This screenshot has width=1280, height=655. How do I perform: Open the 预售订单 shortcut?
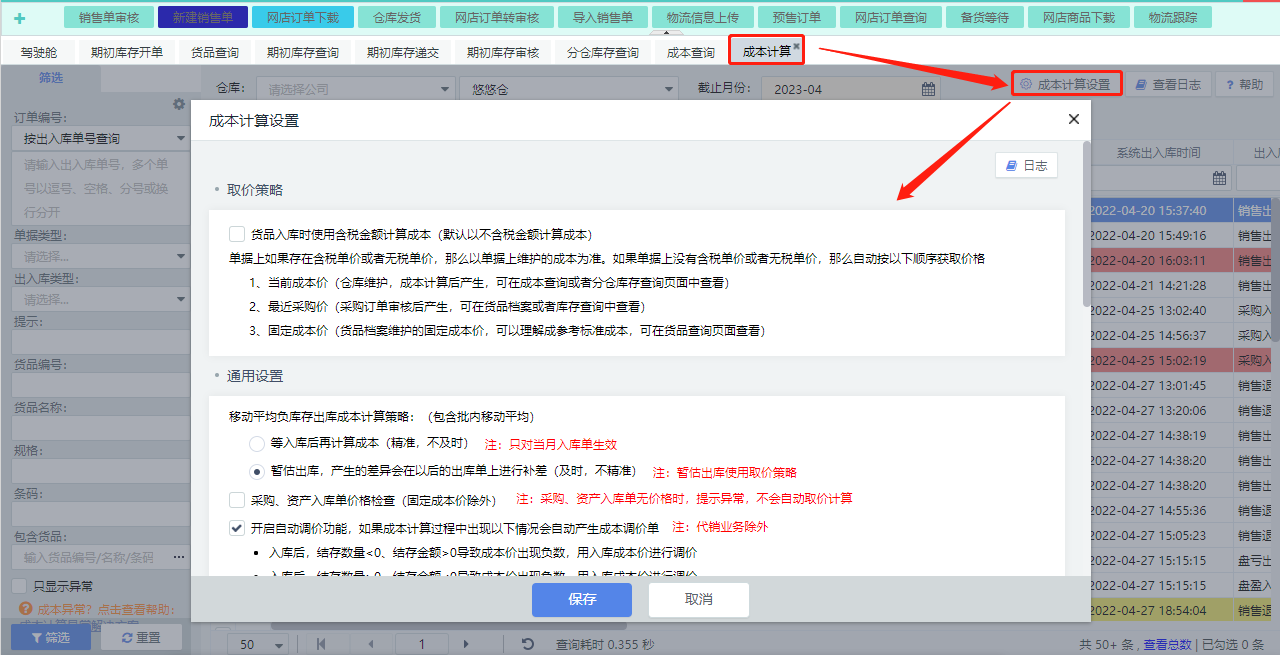tap(797, 17)
